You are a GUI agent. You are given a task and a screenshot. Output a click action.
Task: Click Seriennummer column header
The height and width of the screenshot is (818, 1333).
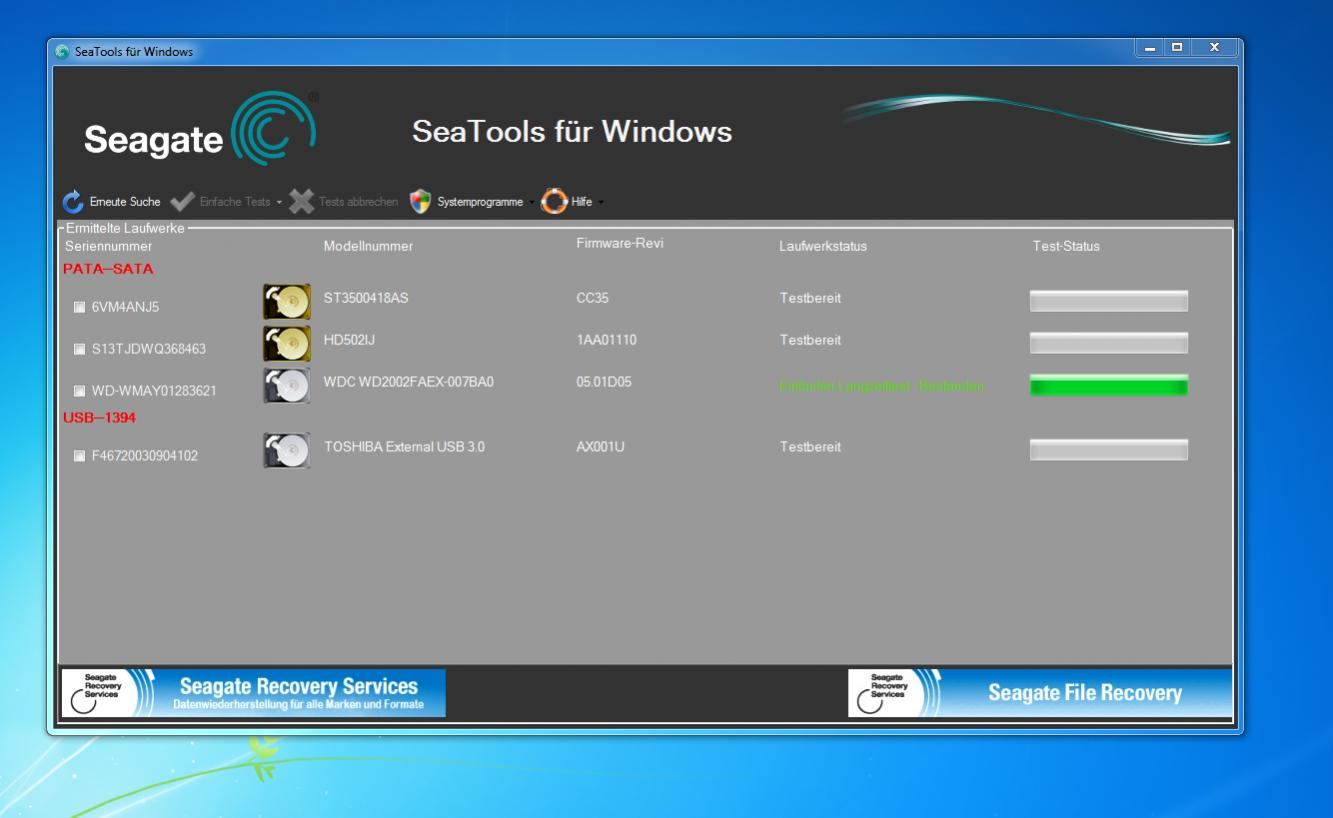point(109,246)
